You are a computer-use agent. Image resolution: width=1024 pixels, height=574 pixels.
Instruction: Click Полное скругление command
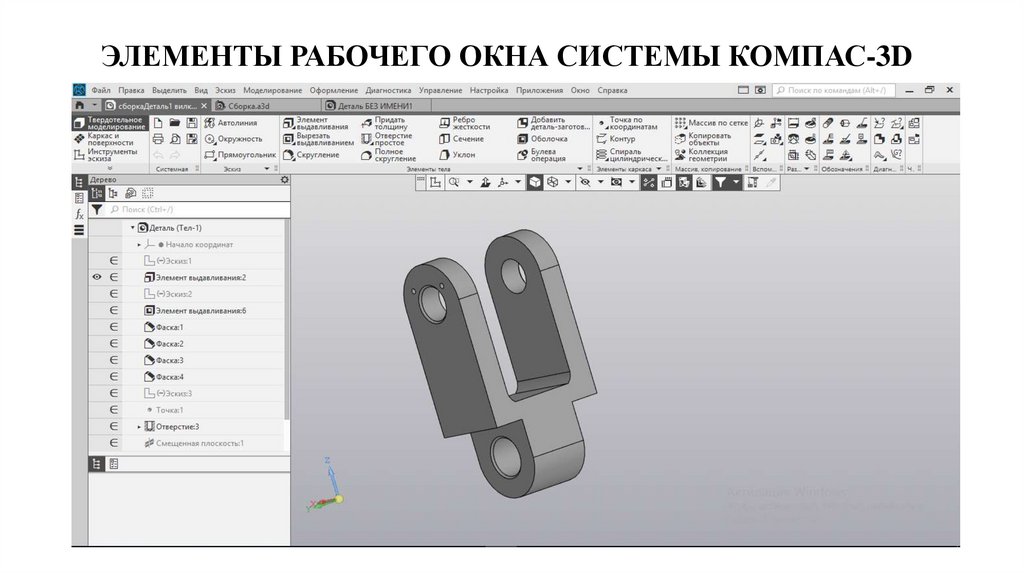point(389,155)
